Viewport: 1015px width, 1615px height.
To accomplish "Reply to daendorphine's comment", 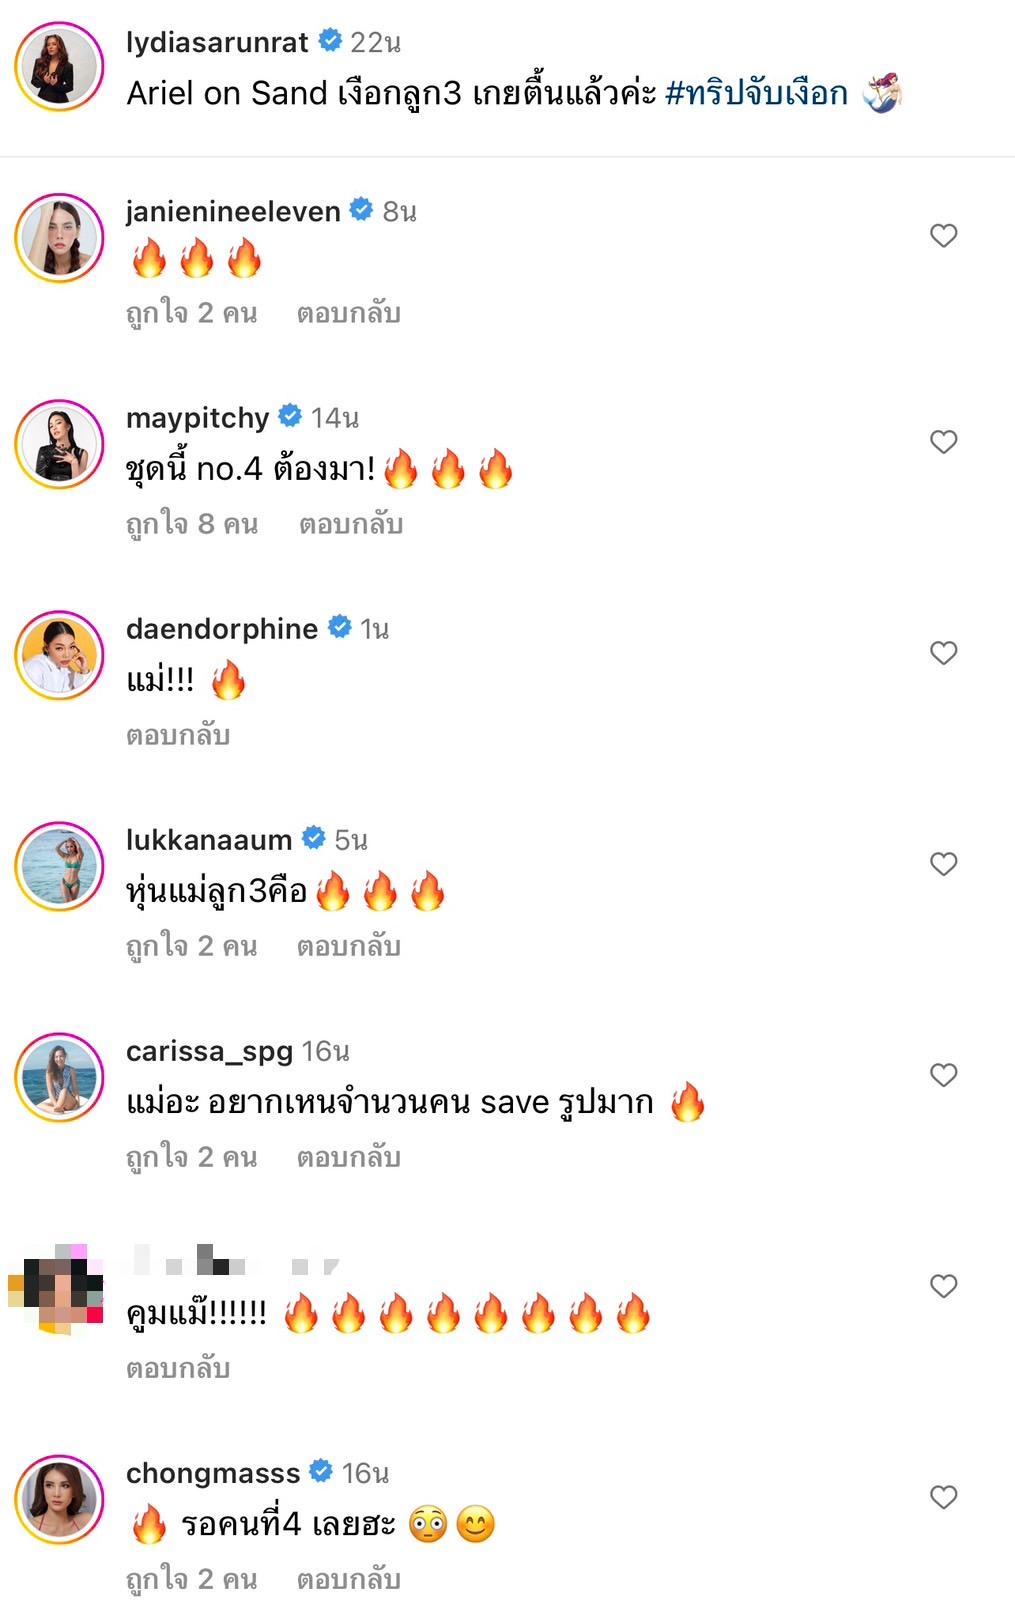I will coord(178,736).
